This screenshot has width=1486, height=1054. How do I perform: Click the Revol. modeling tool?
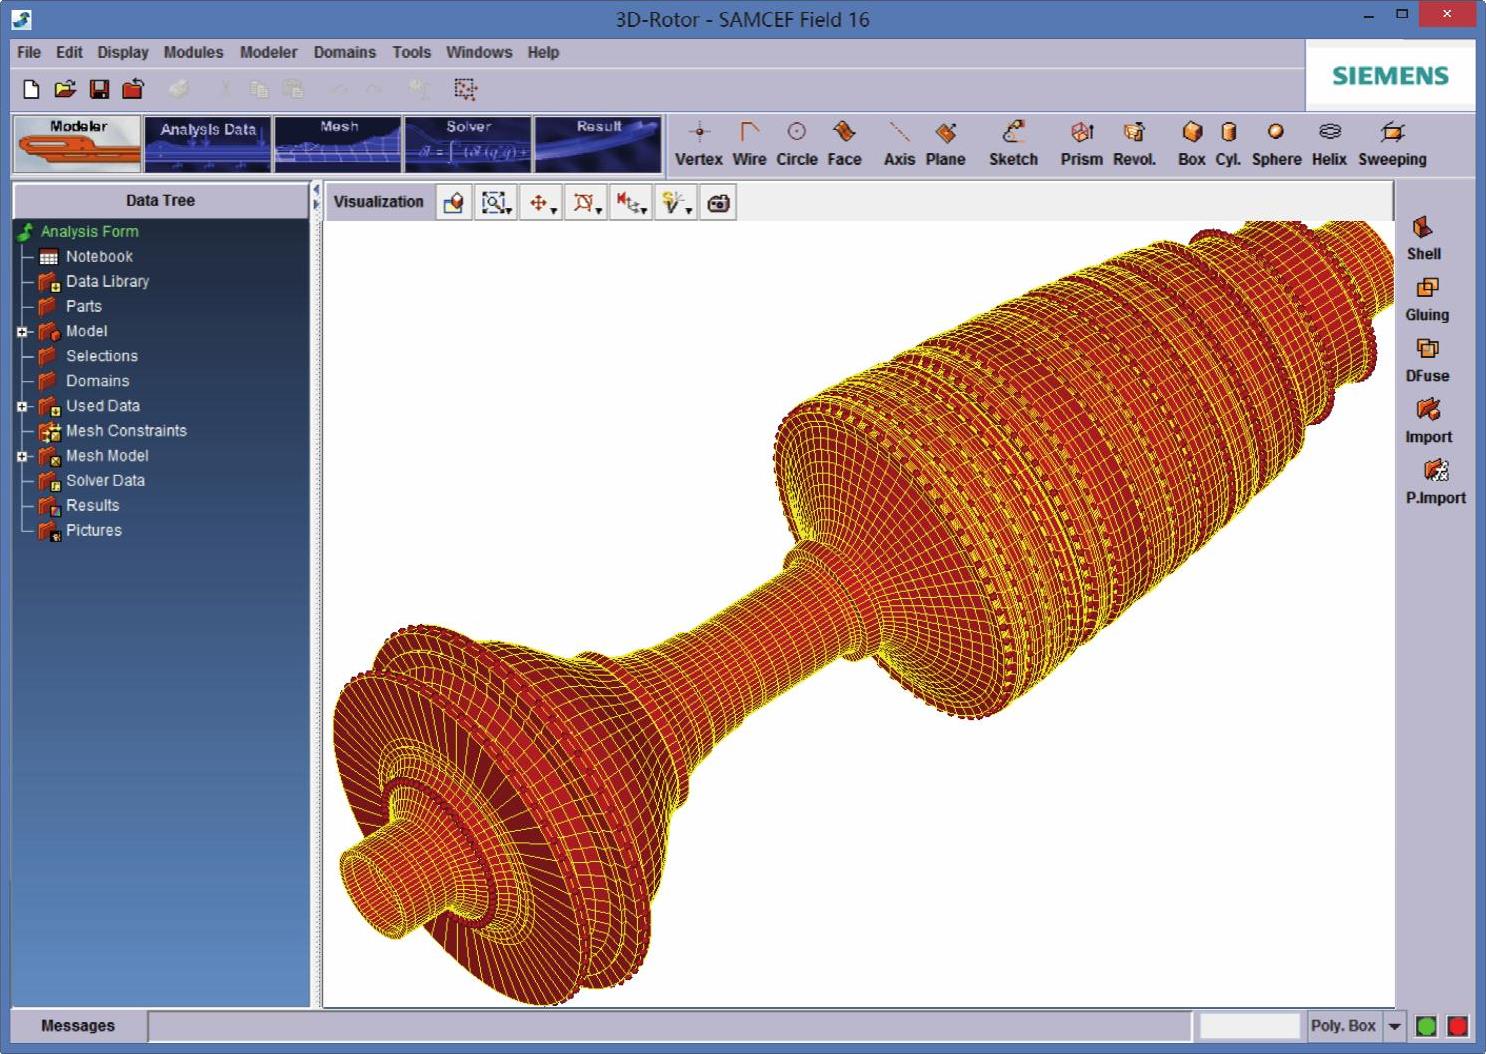click(x=1134, y=143)
